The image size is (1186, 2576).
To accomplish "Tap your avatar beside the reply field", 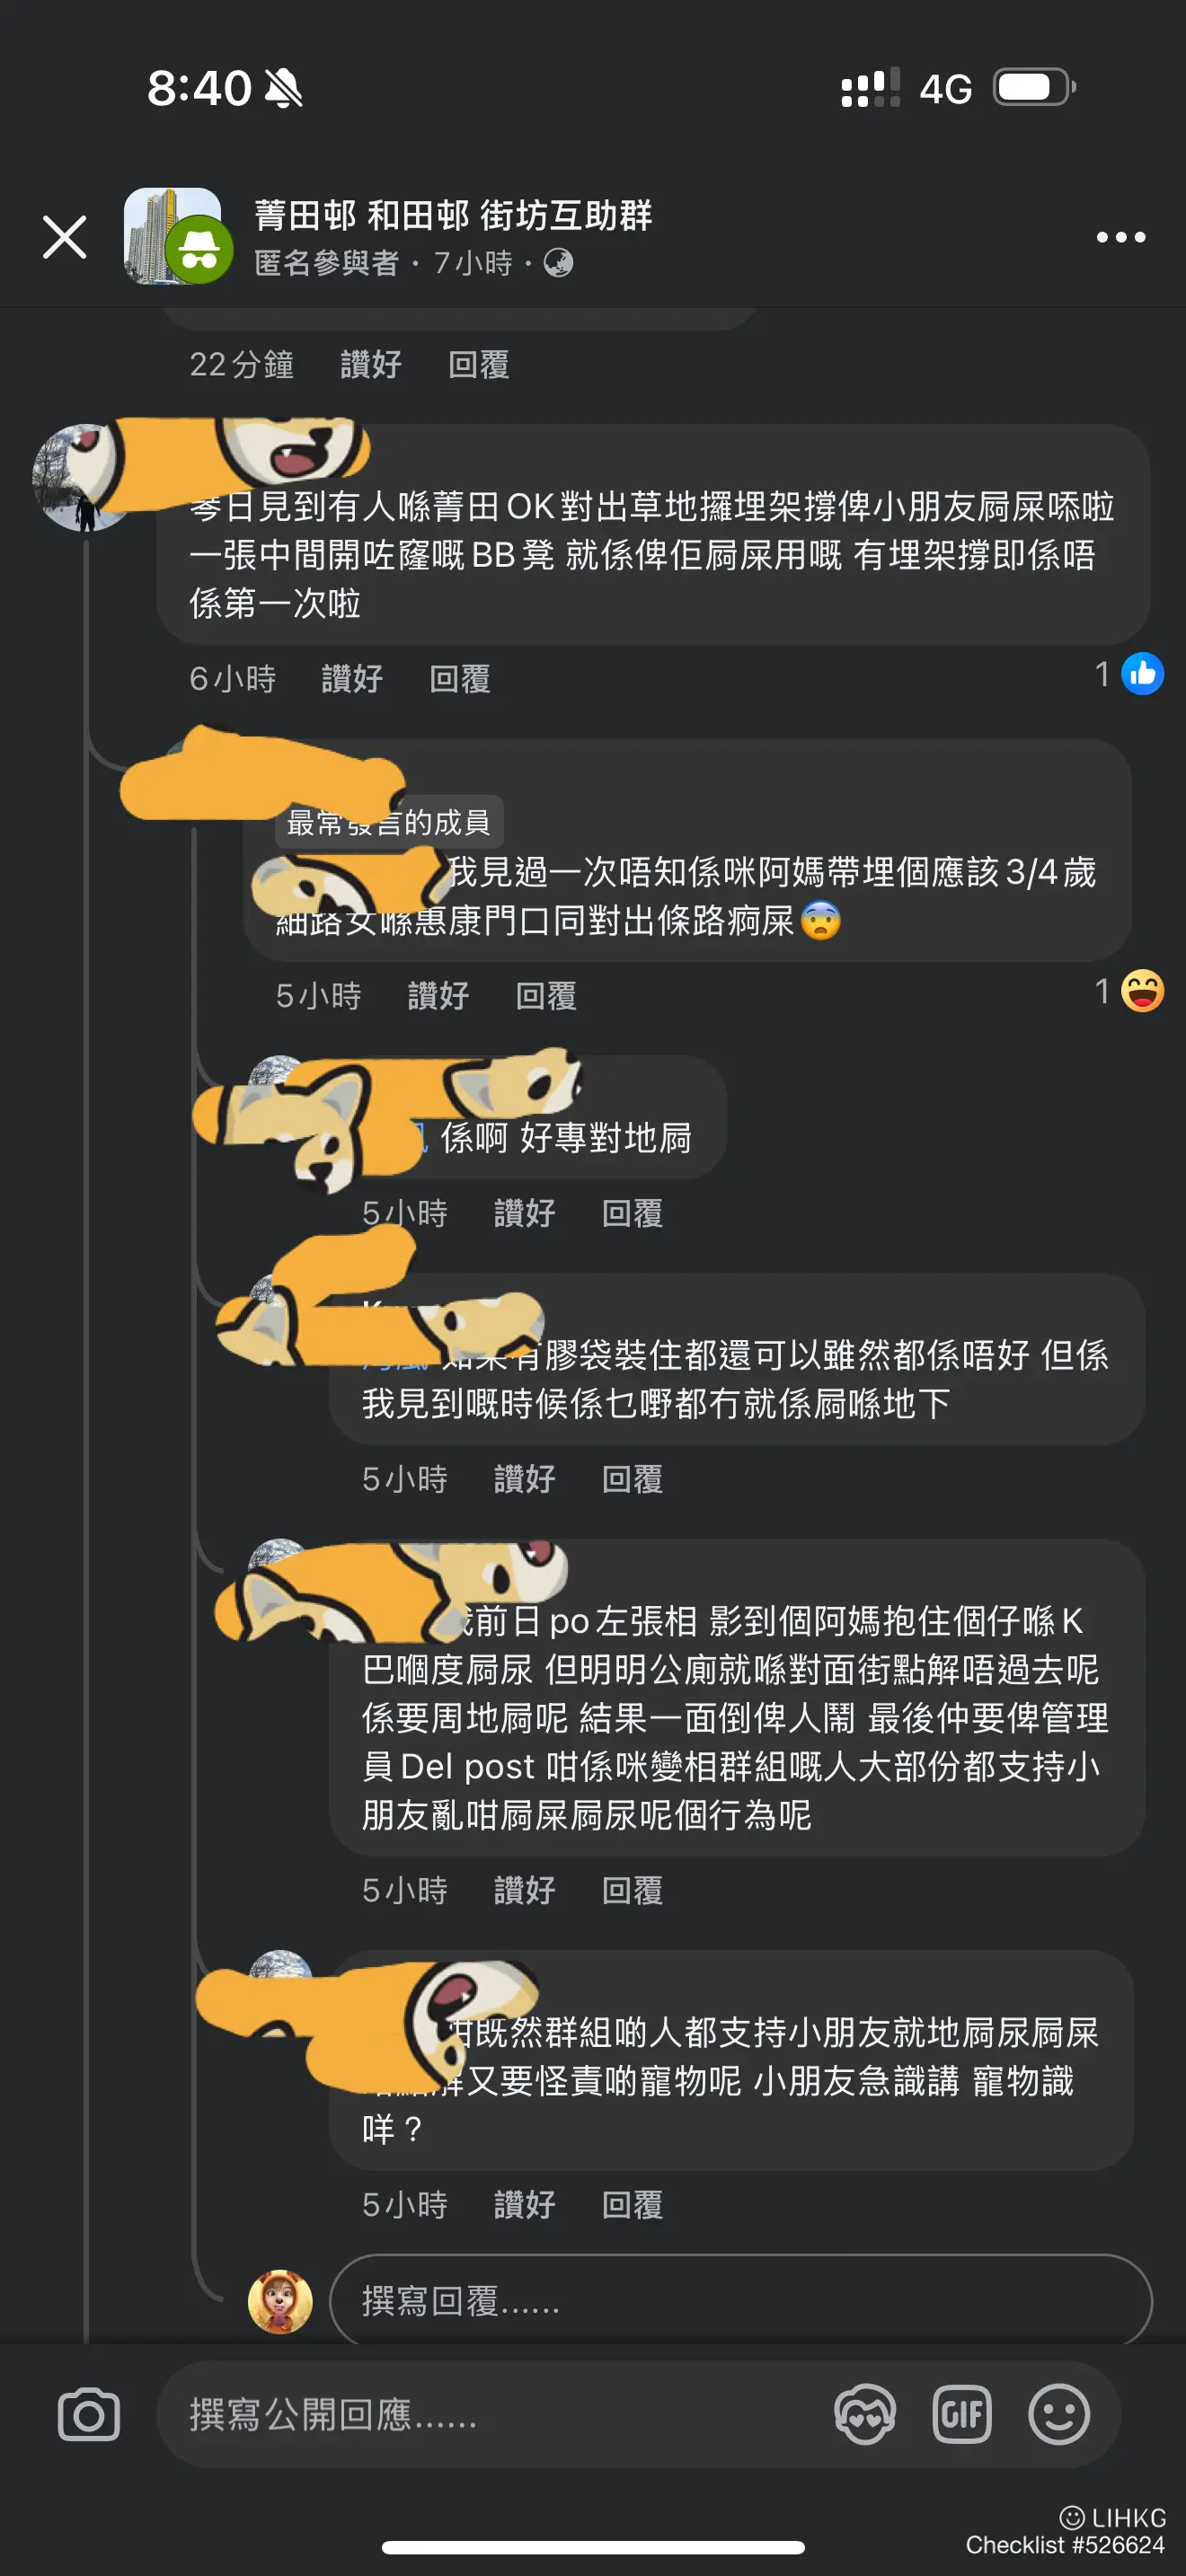I will click(280, 2301).
